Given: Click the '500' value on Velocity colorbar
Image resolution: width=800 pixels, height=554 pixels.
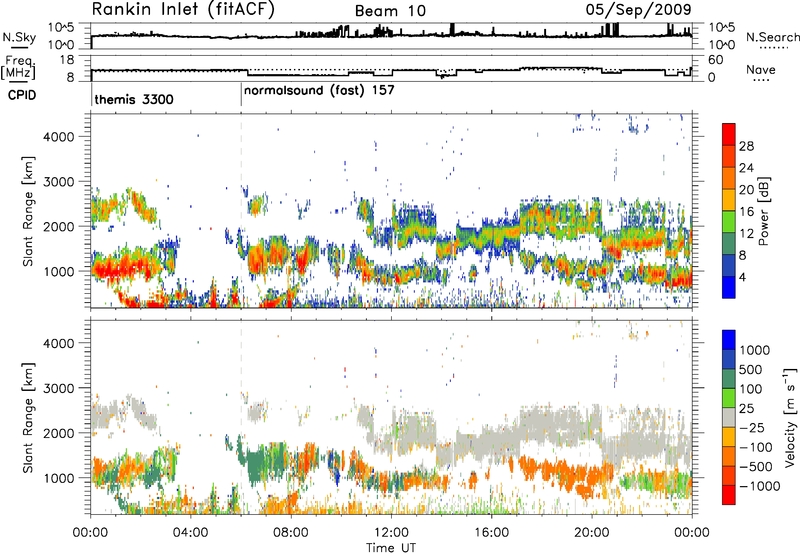Looking at the screenshot, I should 753,369.
